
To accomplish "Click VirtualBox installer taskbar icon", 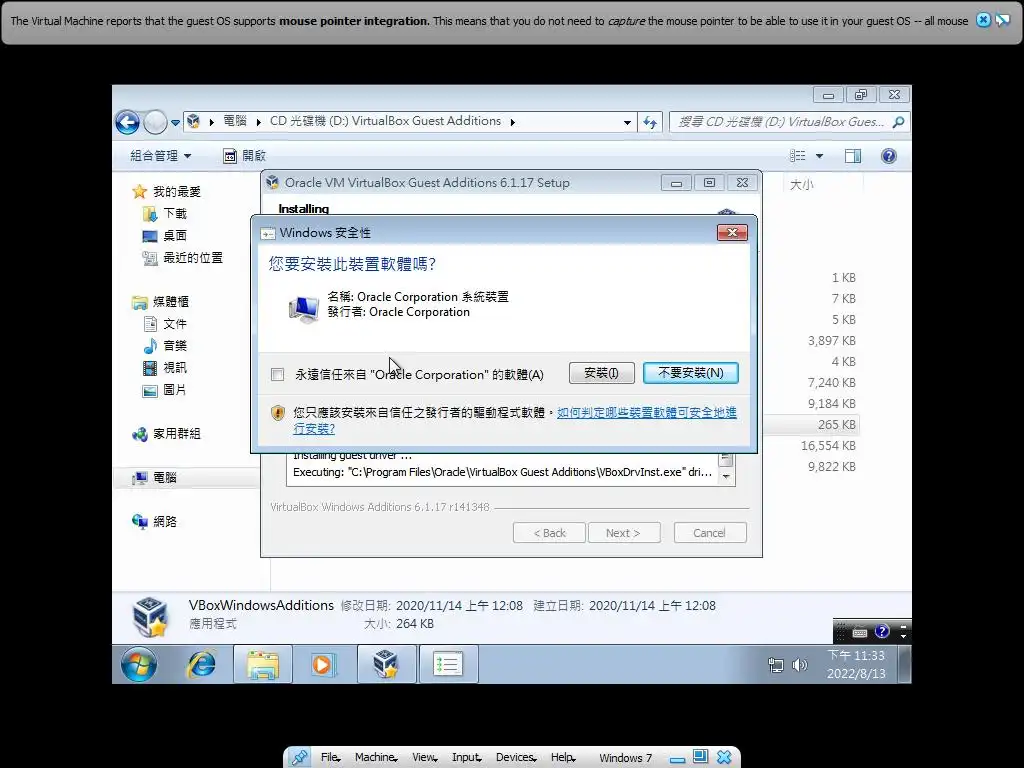I will point(386,665).
